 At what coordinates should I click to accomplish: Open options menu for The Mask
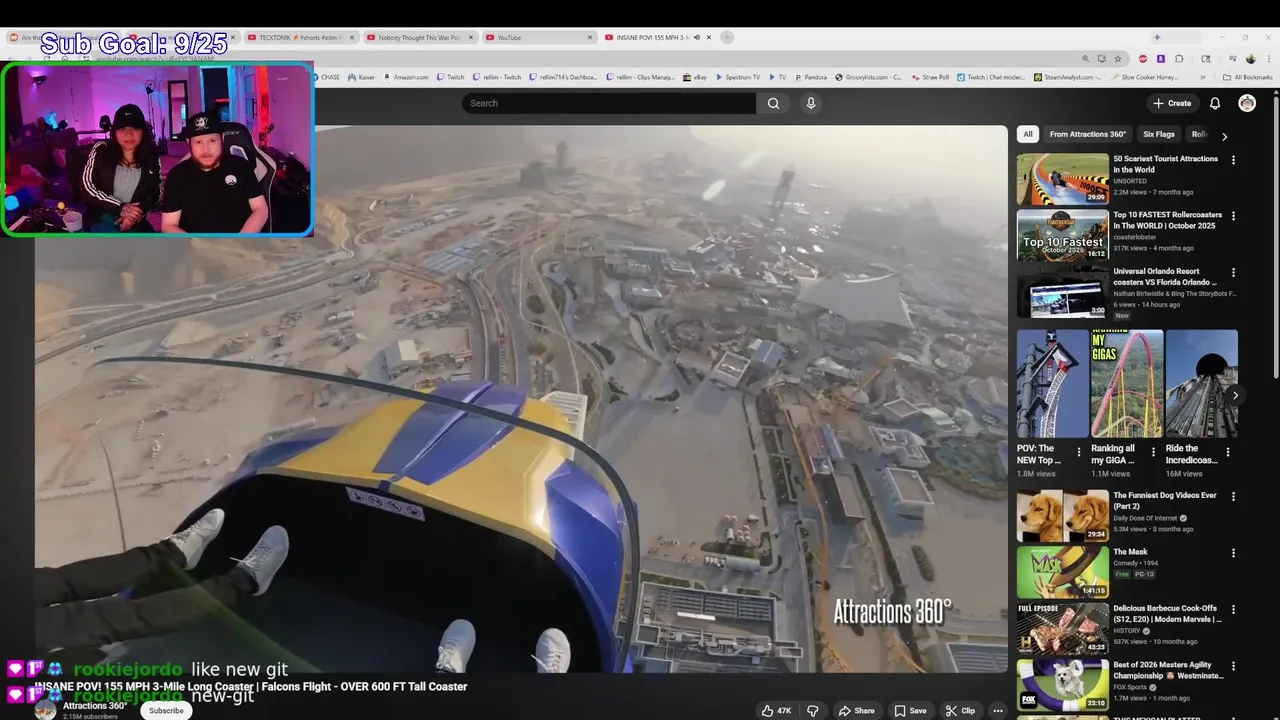1233,553
